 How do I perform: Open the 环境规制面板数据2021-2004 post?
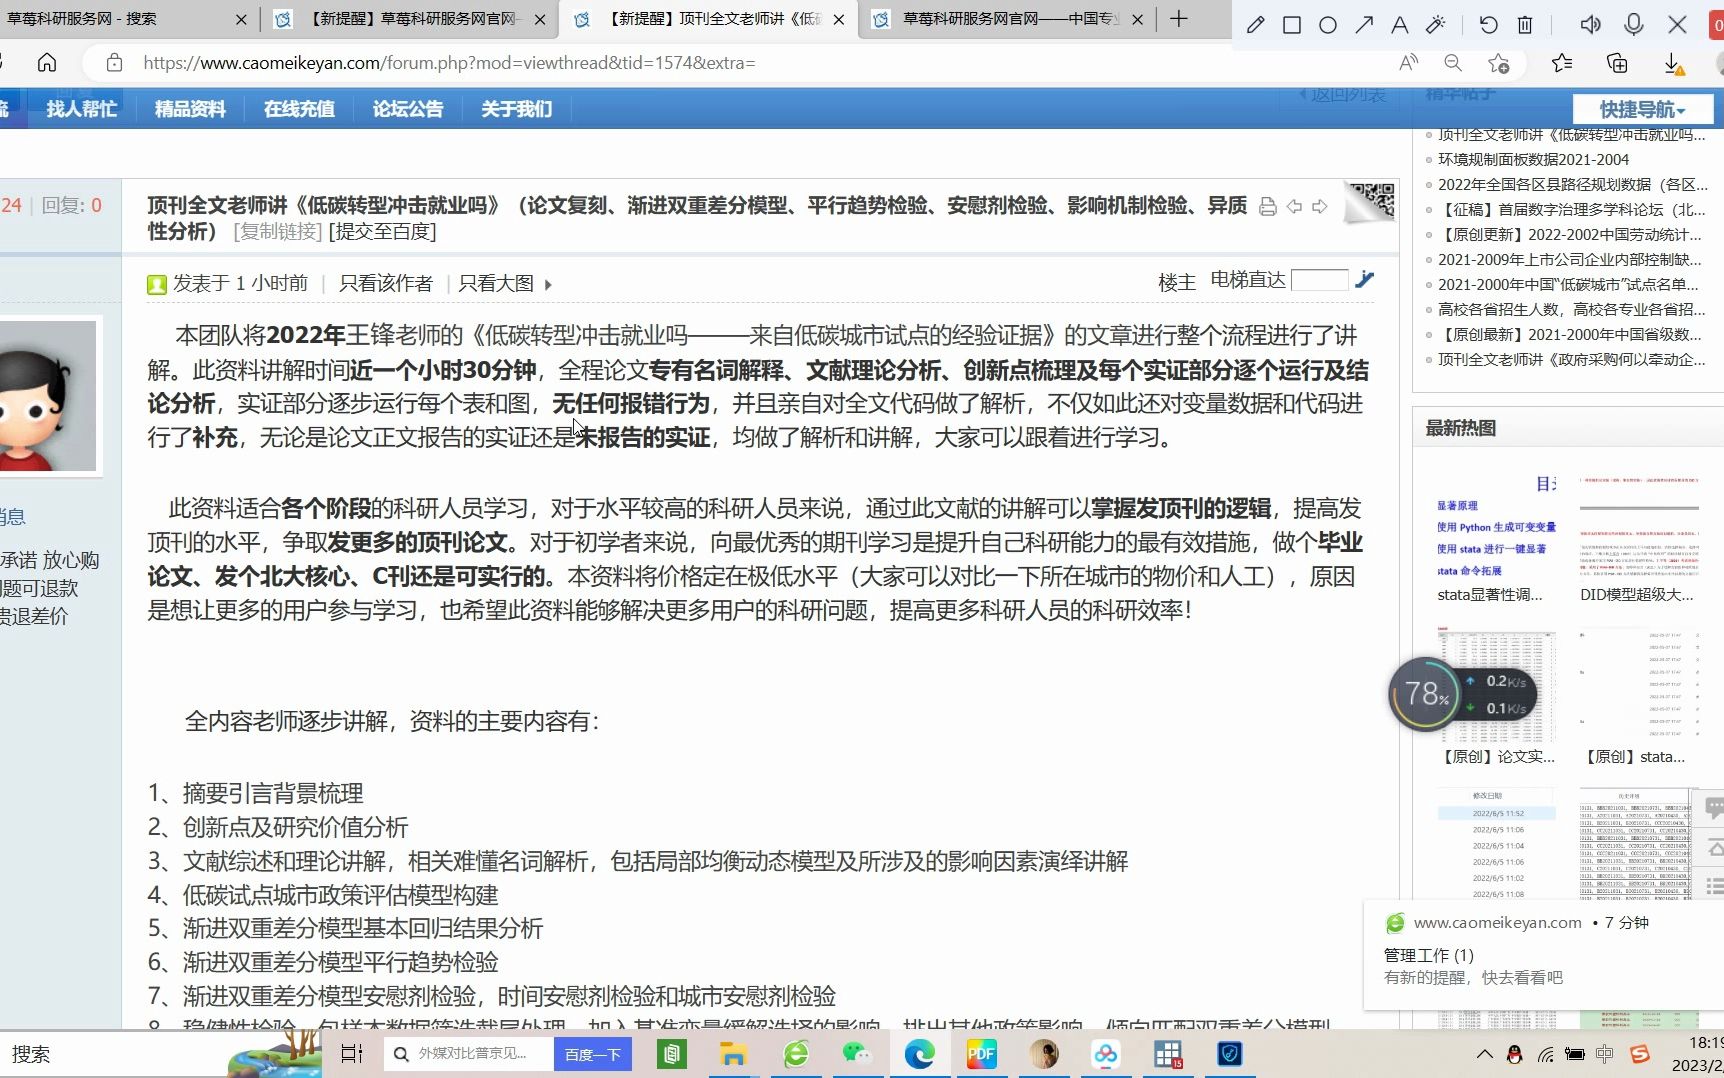[1533, 159]
